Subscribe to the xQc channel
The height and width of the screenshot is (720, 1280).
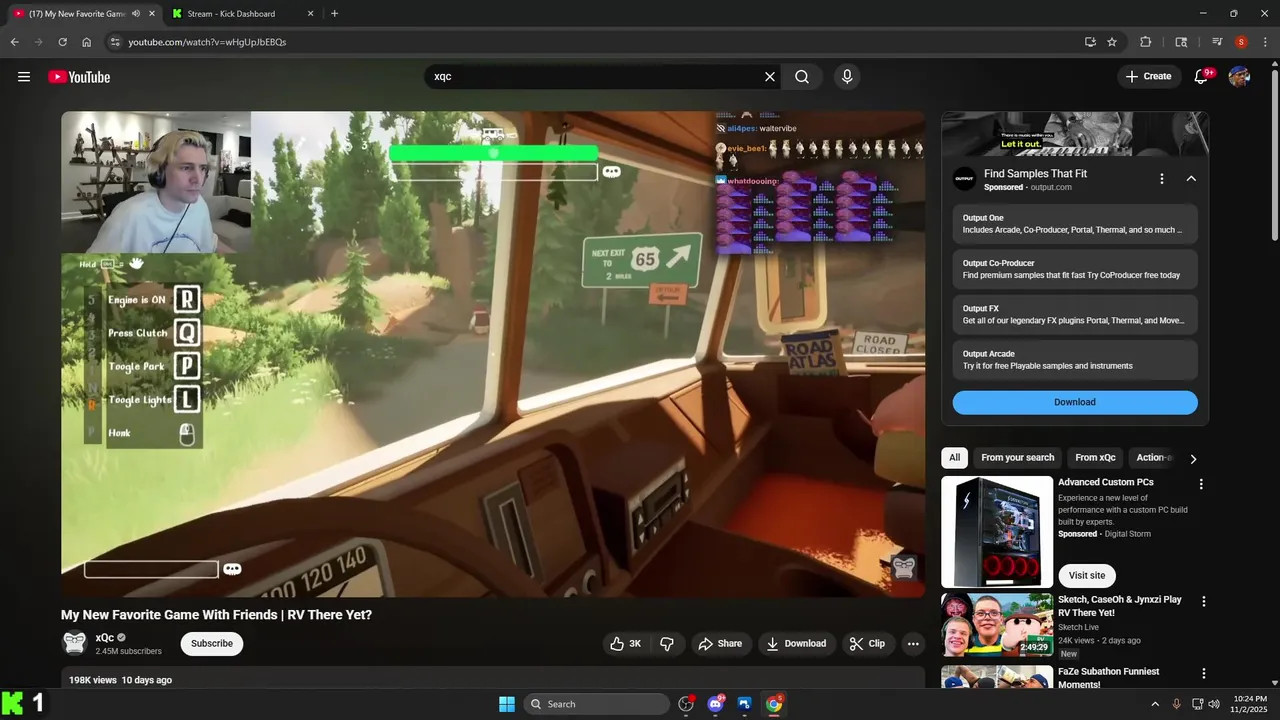[212, 644]
